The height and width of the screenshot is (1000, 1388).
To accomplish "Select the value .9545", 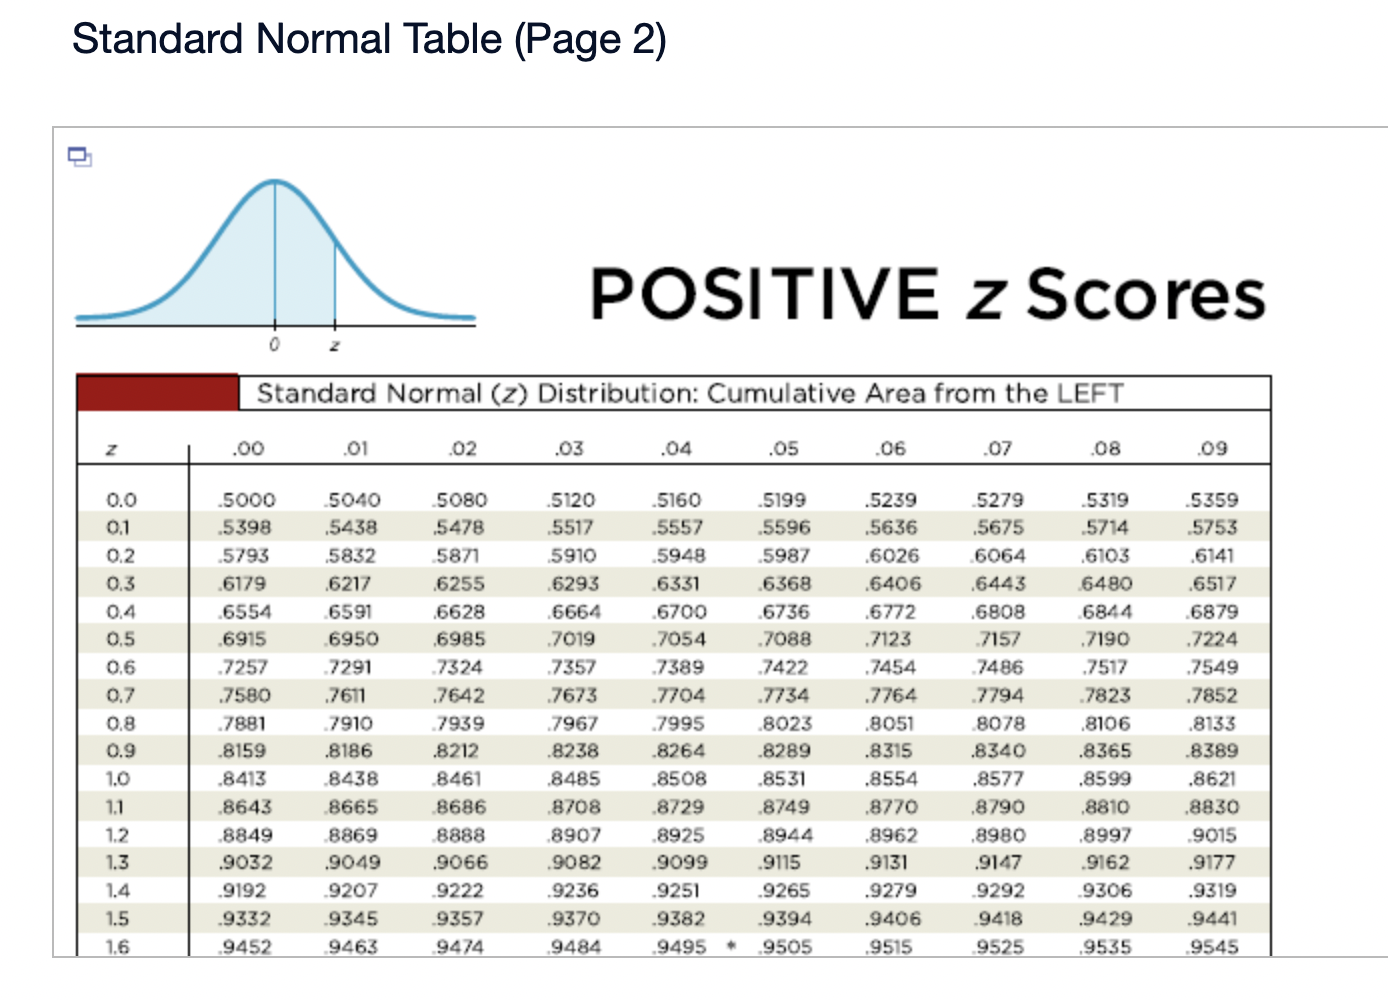I will pos(1213,947).
